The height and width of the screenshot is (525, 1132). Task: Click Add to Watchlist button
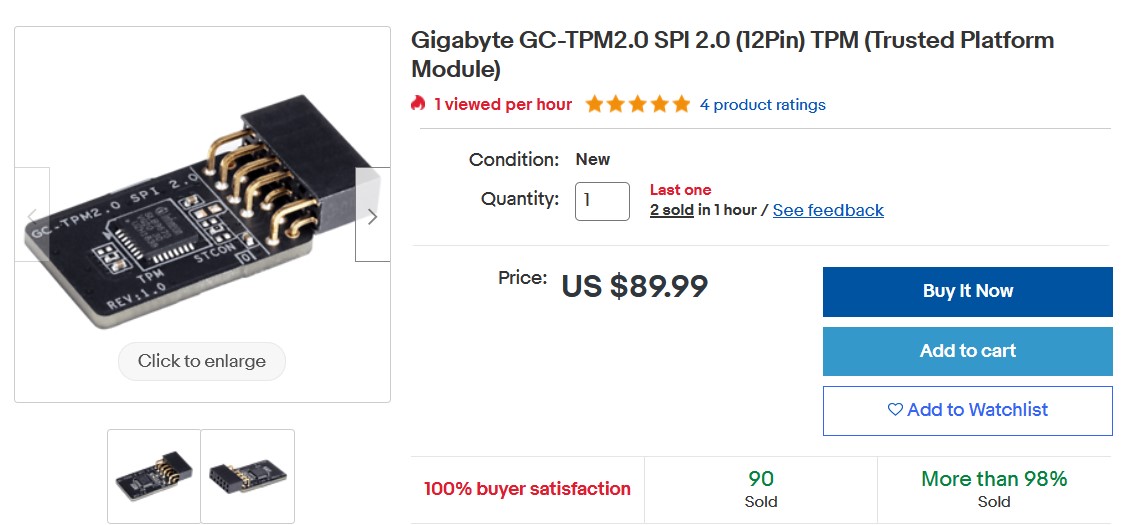tap(967, 410)
